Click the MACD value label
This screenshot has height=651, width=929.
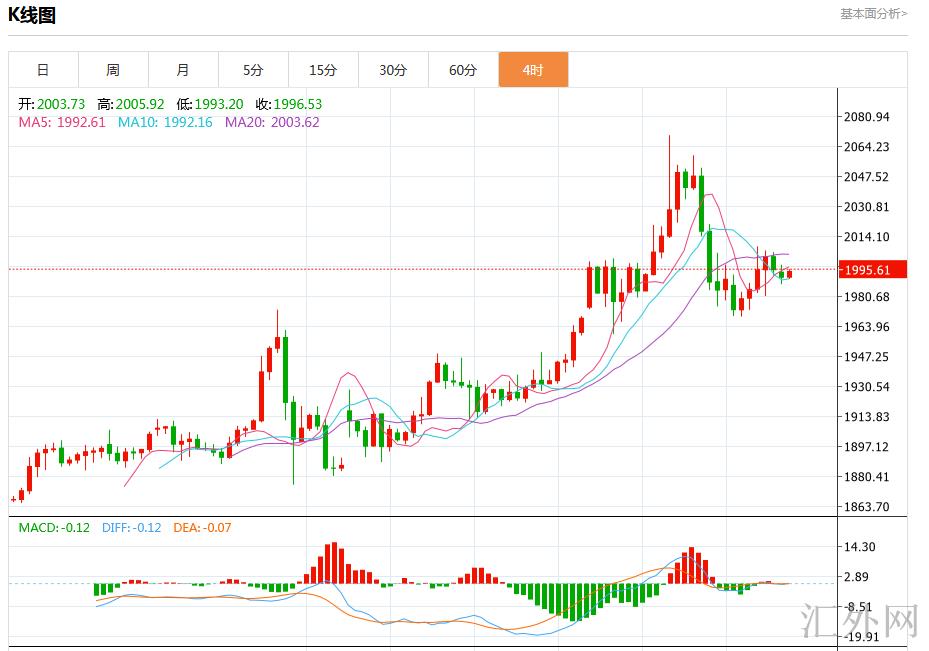[x=54, y=528]
